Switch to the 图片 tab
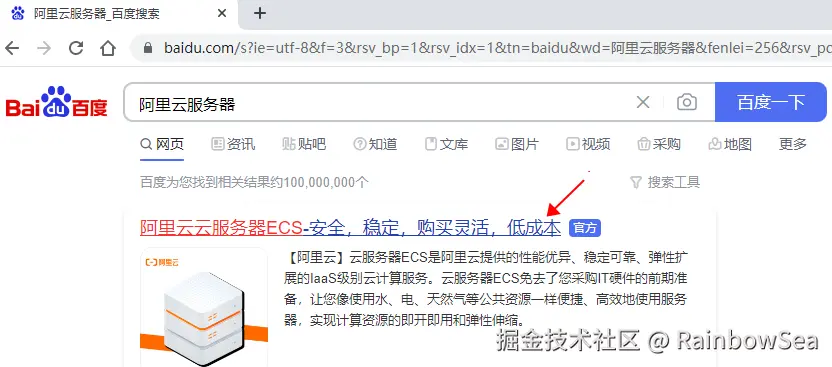This screenshot has width=832, height=367. point(517,144)
